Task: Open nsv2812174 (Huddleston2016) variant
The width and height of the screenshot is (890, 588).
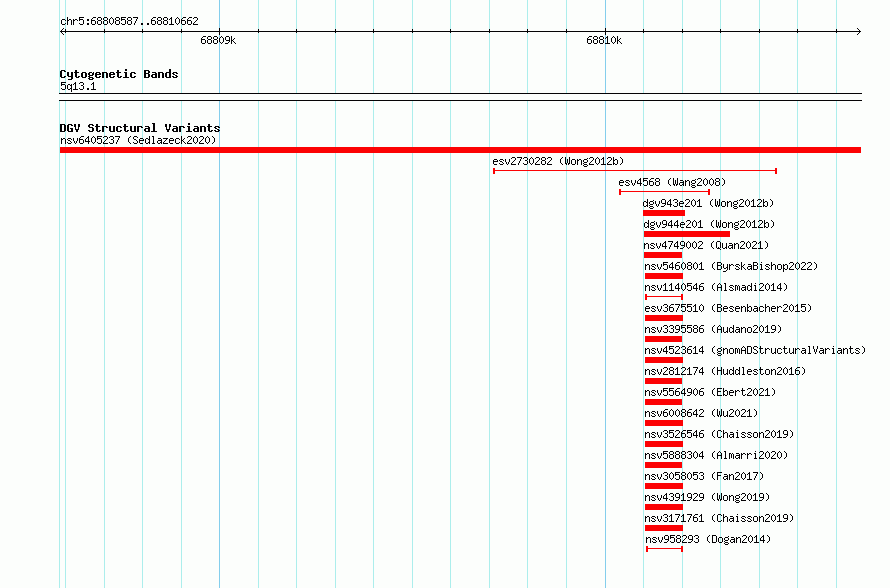Action: [725, 371]
